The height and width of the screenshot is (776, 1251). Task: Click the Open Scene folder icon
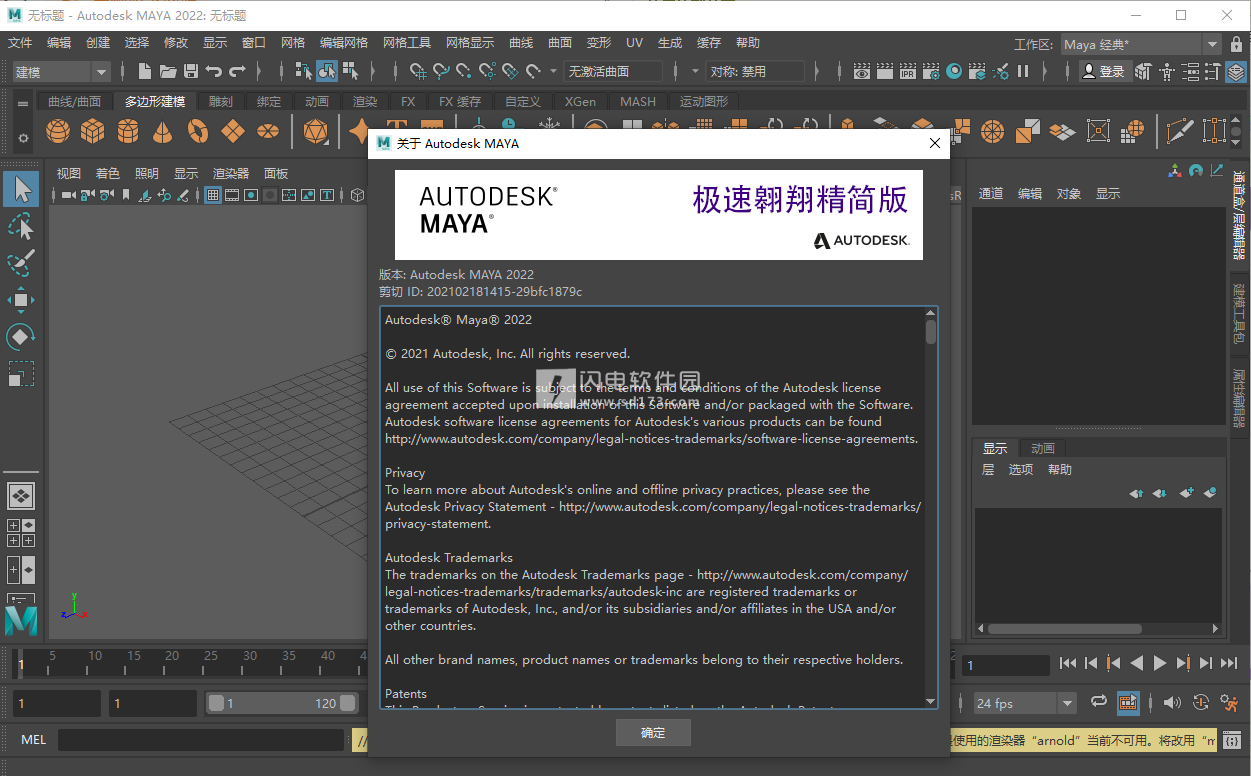pos(167,71)
